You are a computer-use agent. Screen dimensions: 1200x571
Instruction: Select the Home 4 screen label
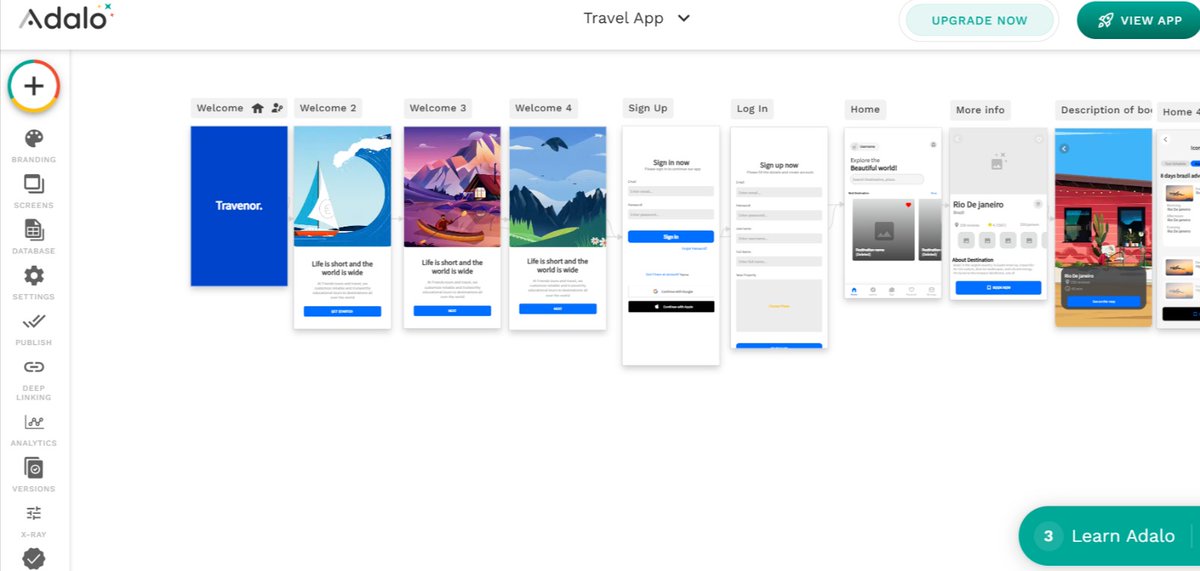pyautogui.click(x=1180, y=112)
